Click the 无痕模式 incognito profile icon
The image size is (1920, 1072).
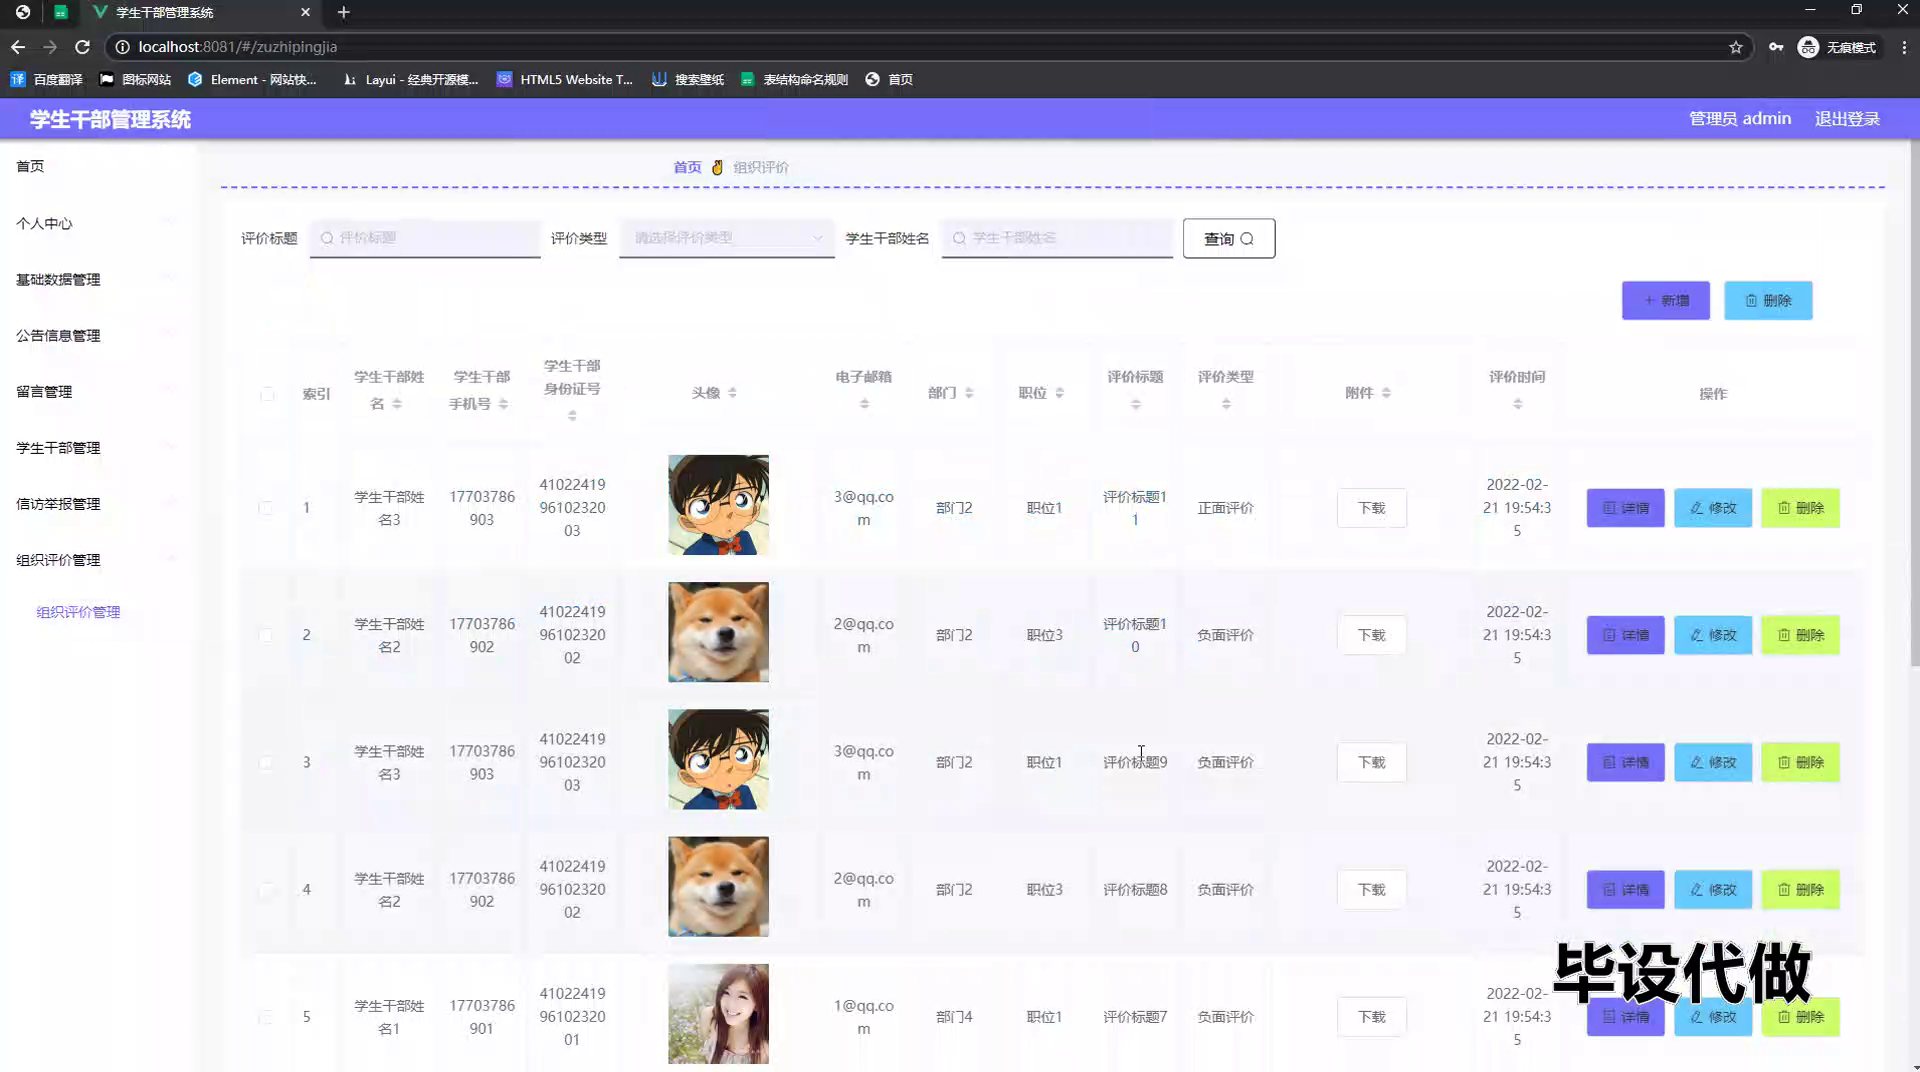tap(1808, 47)
